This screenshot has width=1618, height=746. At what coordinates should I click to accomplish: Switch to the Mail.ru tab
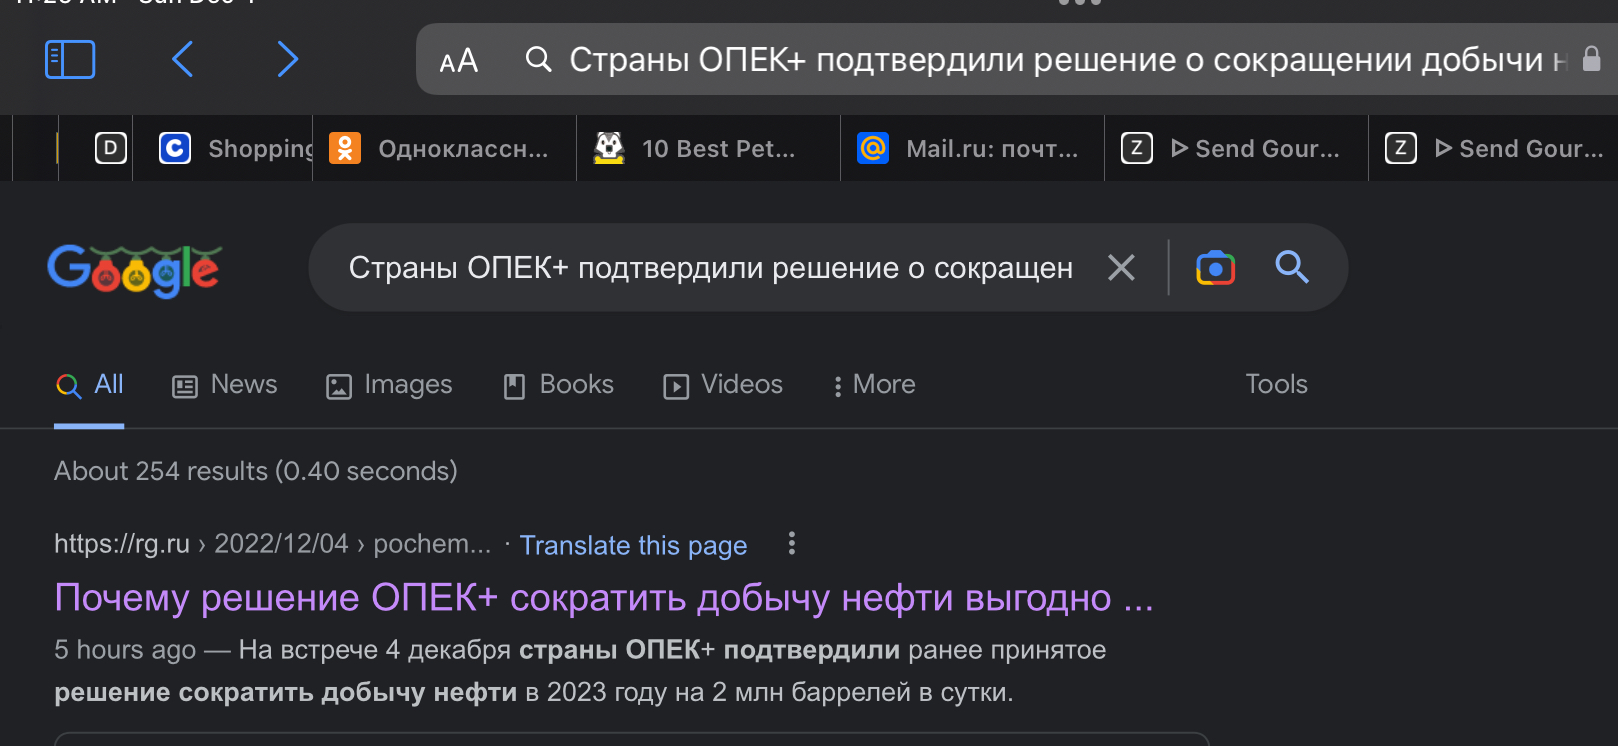(972, 149)
